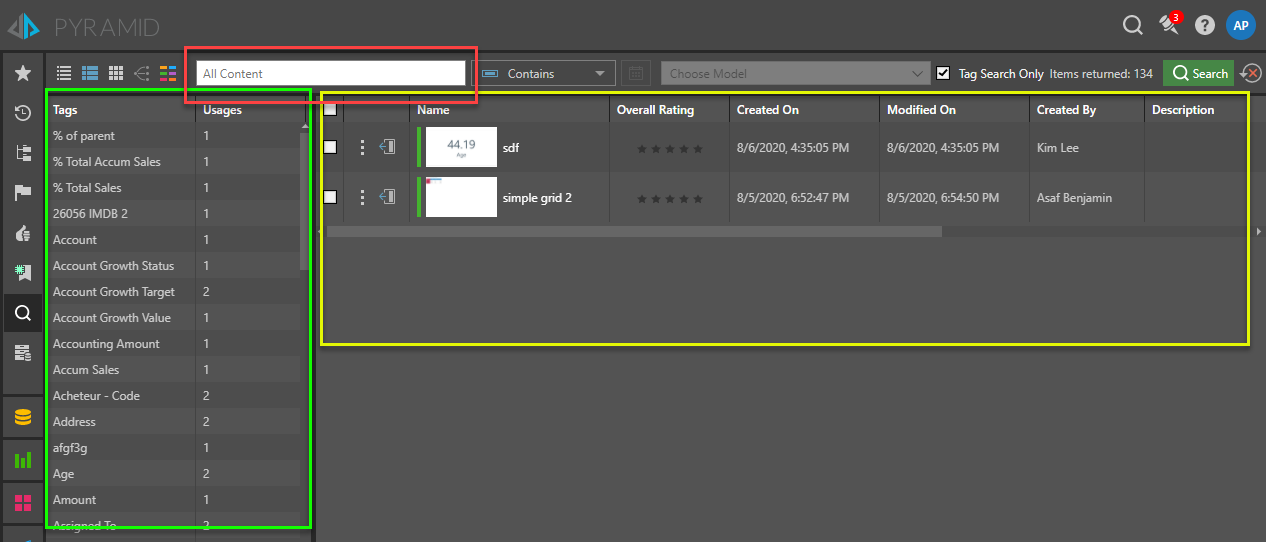Check the box for sdf row
1266x542 pixels.
tap(330, 147)
